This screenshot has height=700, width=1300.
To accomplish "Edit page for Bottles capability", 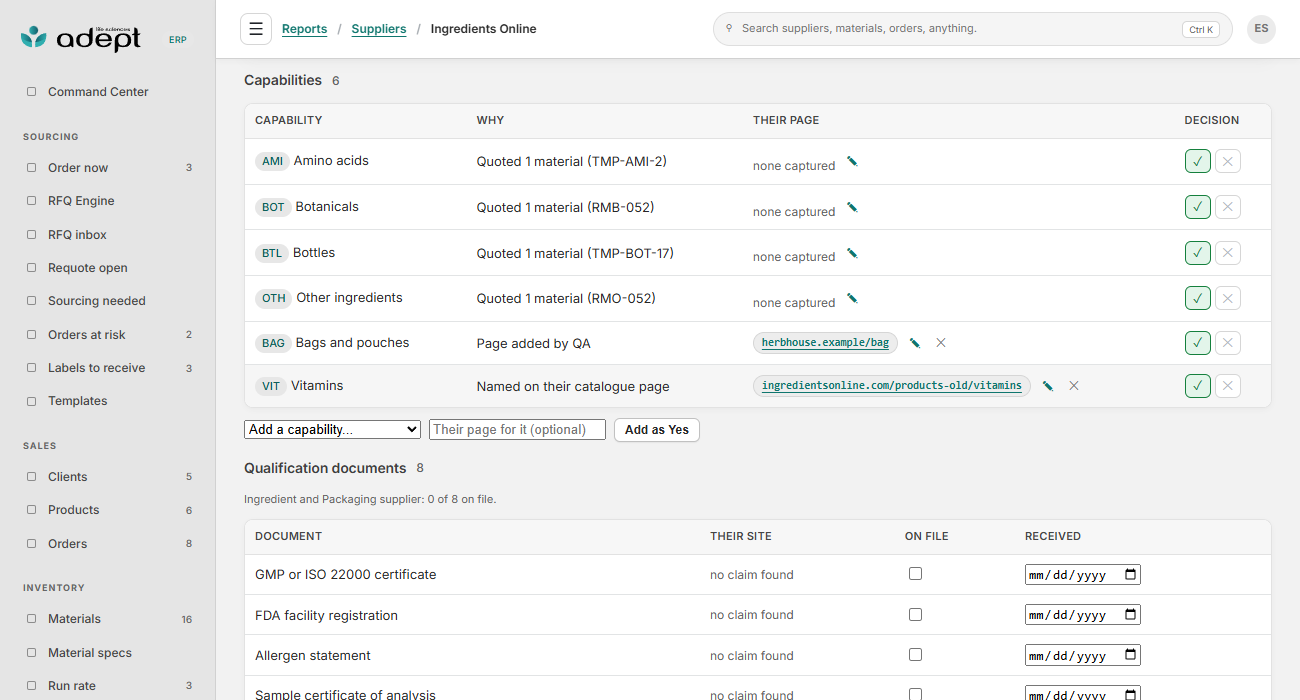I will 852,253.
